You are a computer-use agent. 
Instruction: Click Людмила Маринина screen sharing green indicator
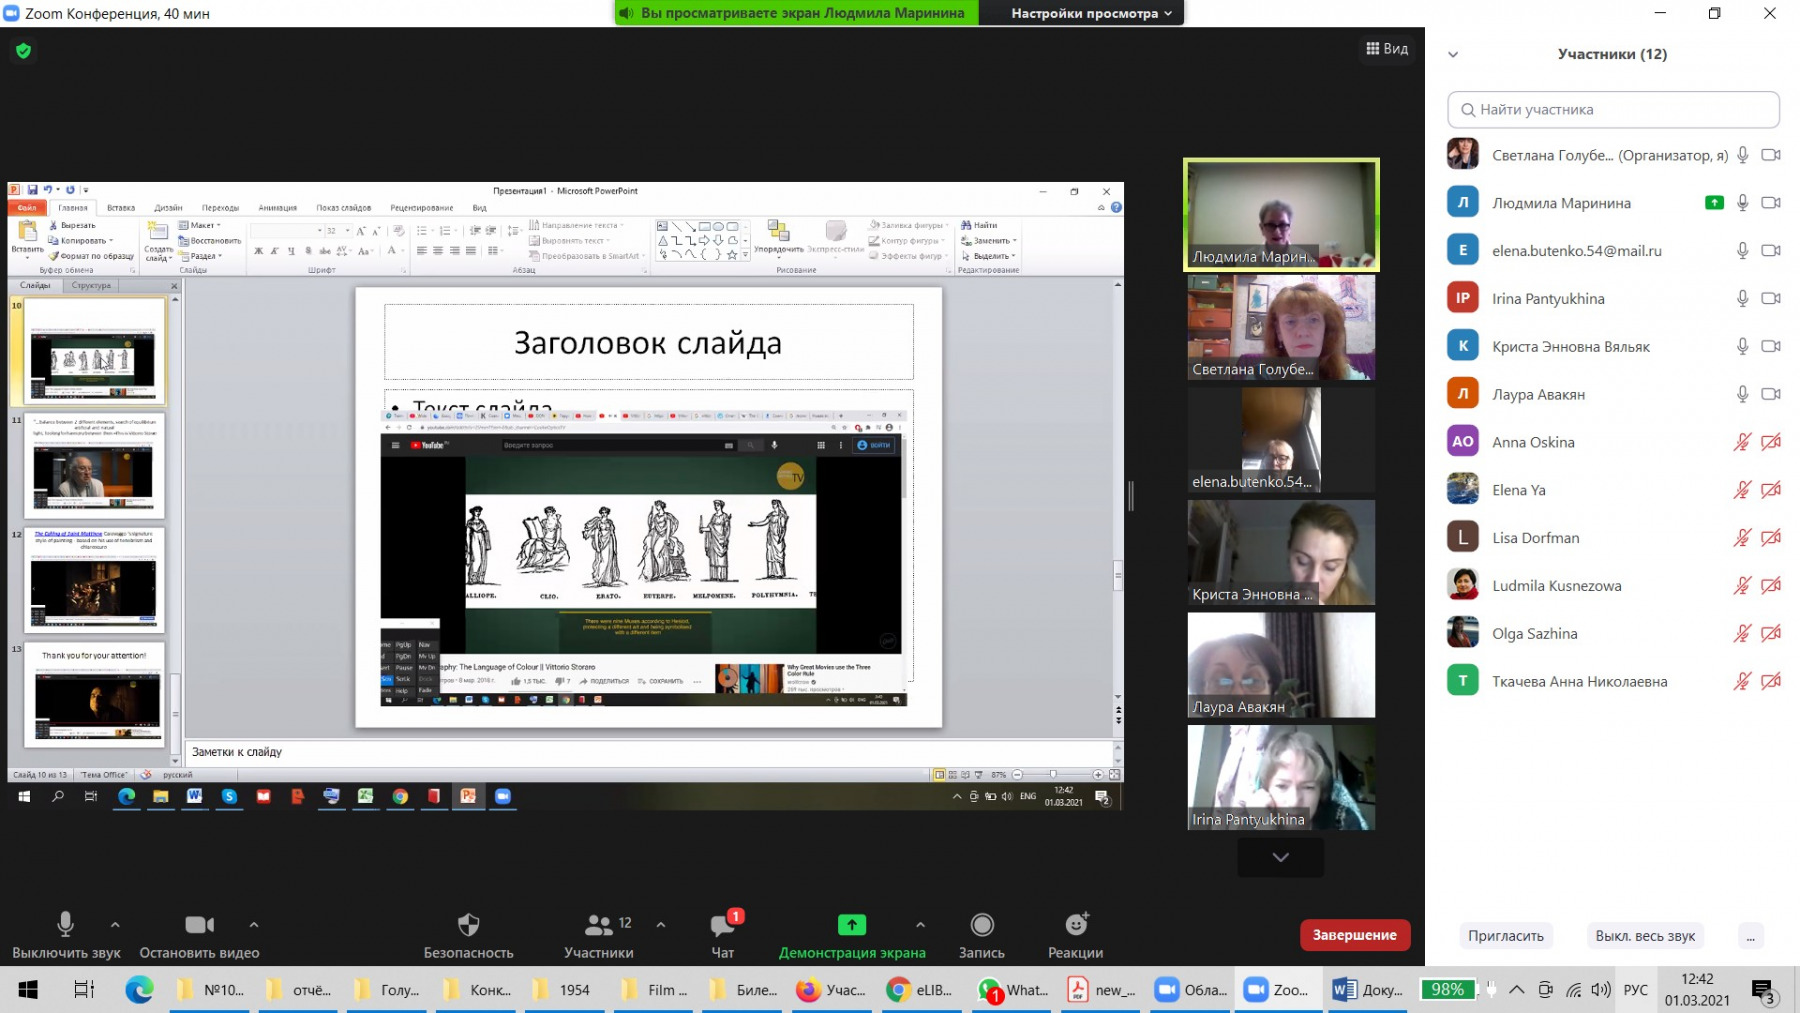[1714, 203]
